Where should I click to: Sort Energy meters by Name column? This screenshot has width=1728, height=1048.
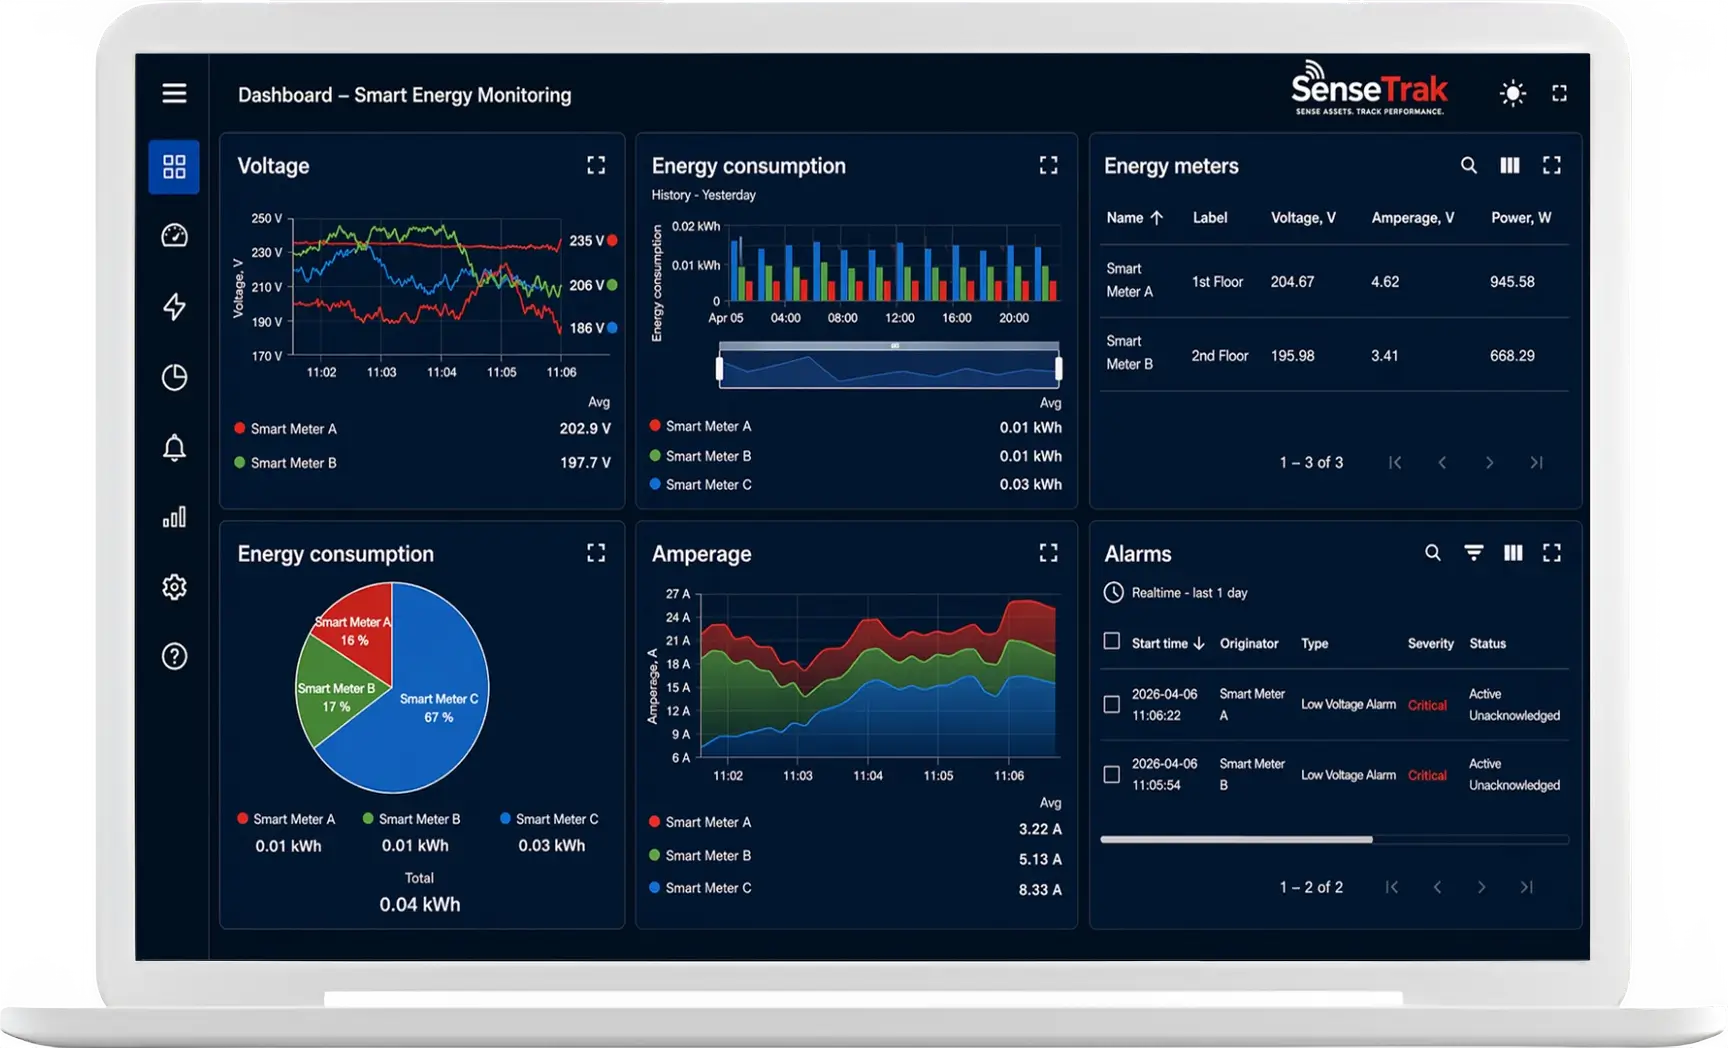click(1134, 217)
